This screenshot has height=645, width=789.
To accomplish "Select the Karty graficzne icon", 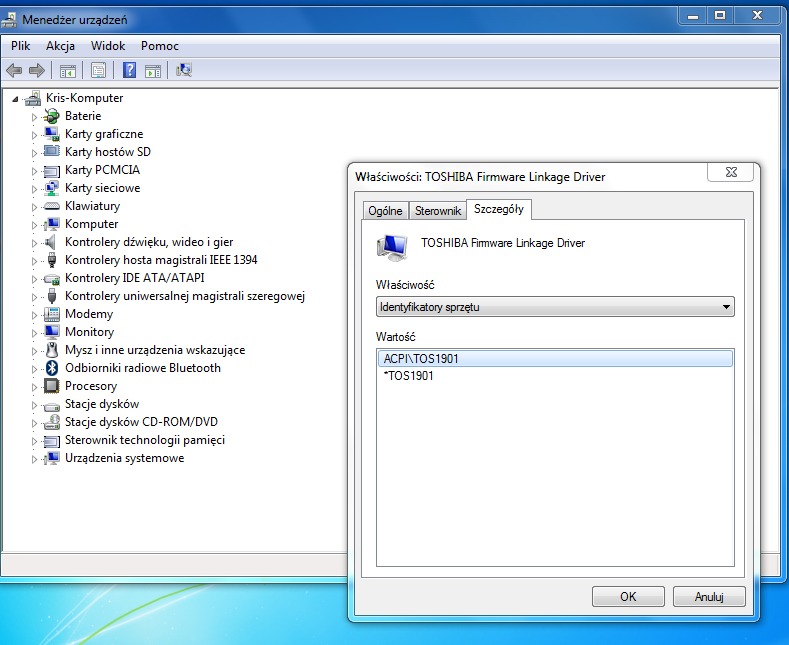I will click(51, 134).
